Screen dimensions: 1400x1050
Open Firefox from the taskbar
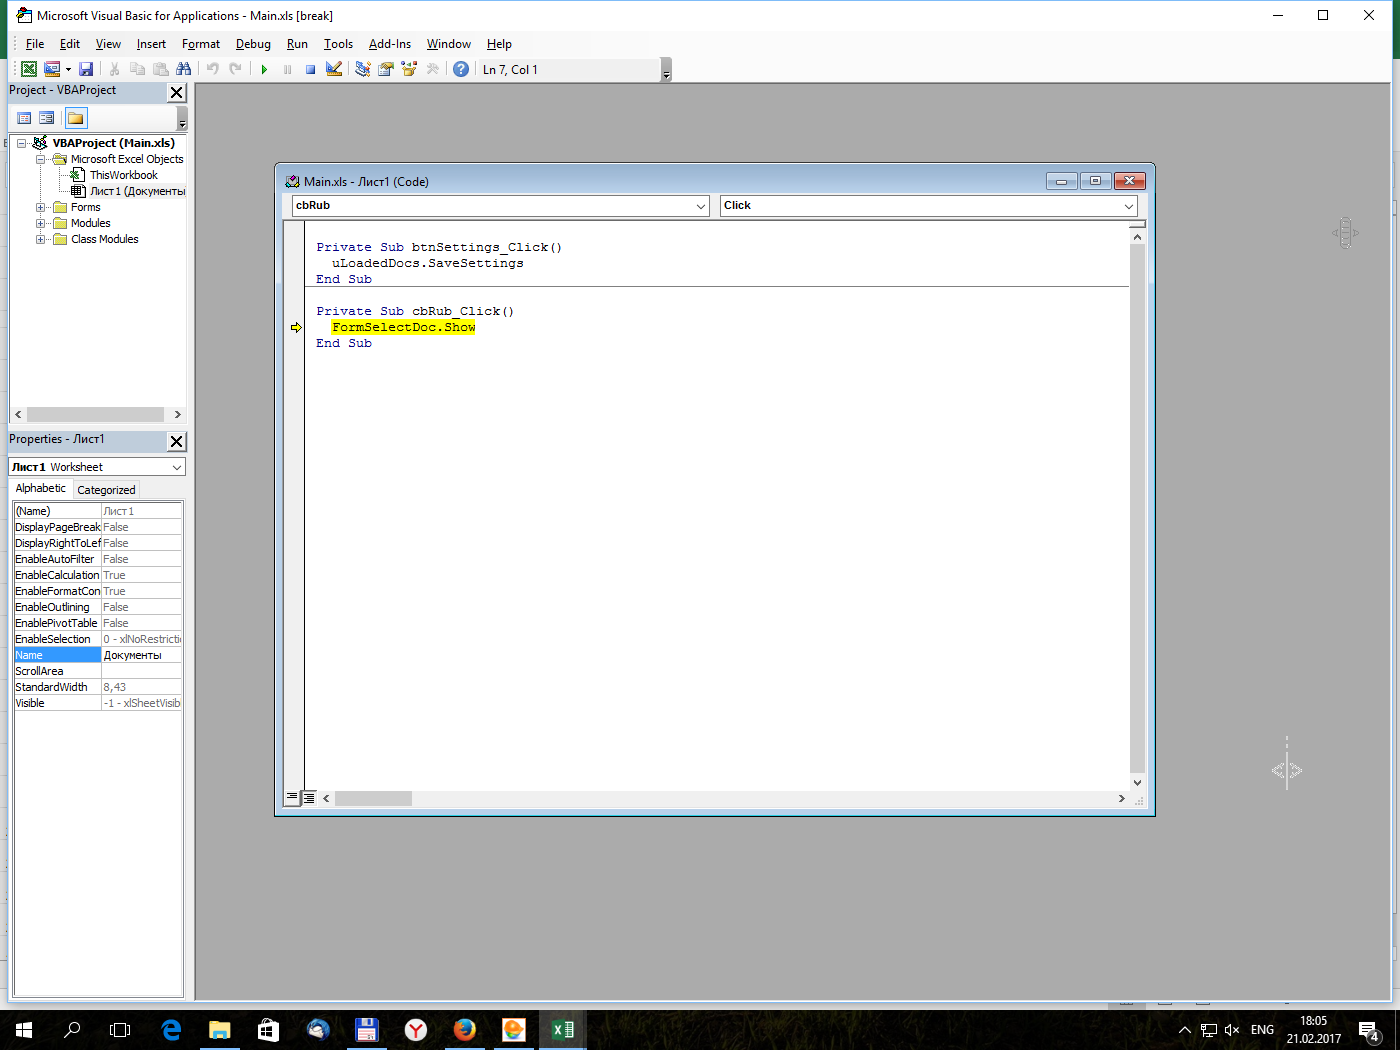(x=464, y=1029)
